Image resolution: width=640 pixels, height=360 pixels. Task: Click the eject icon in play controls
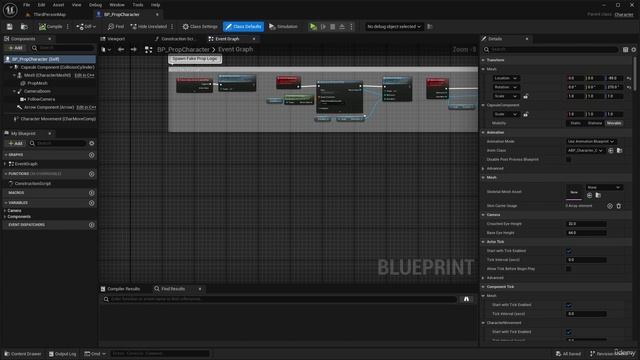[342, 27]
